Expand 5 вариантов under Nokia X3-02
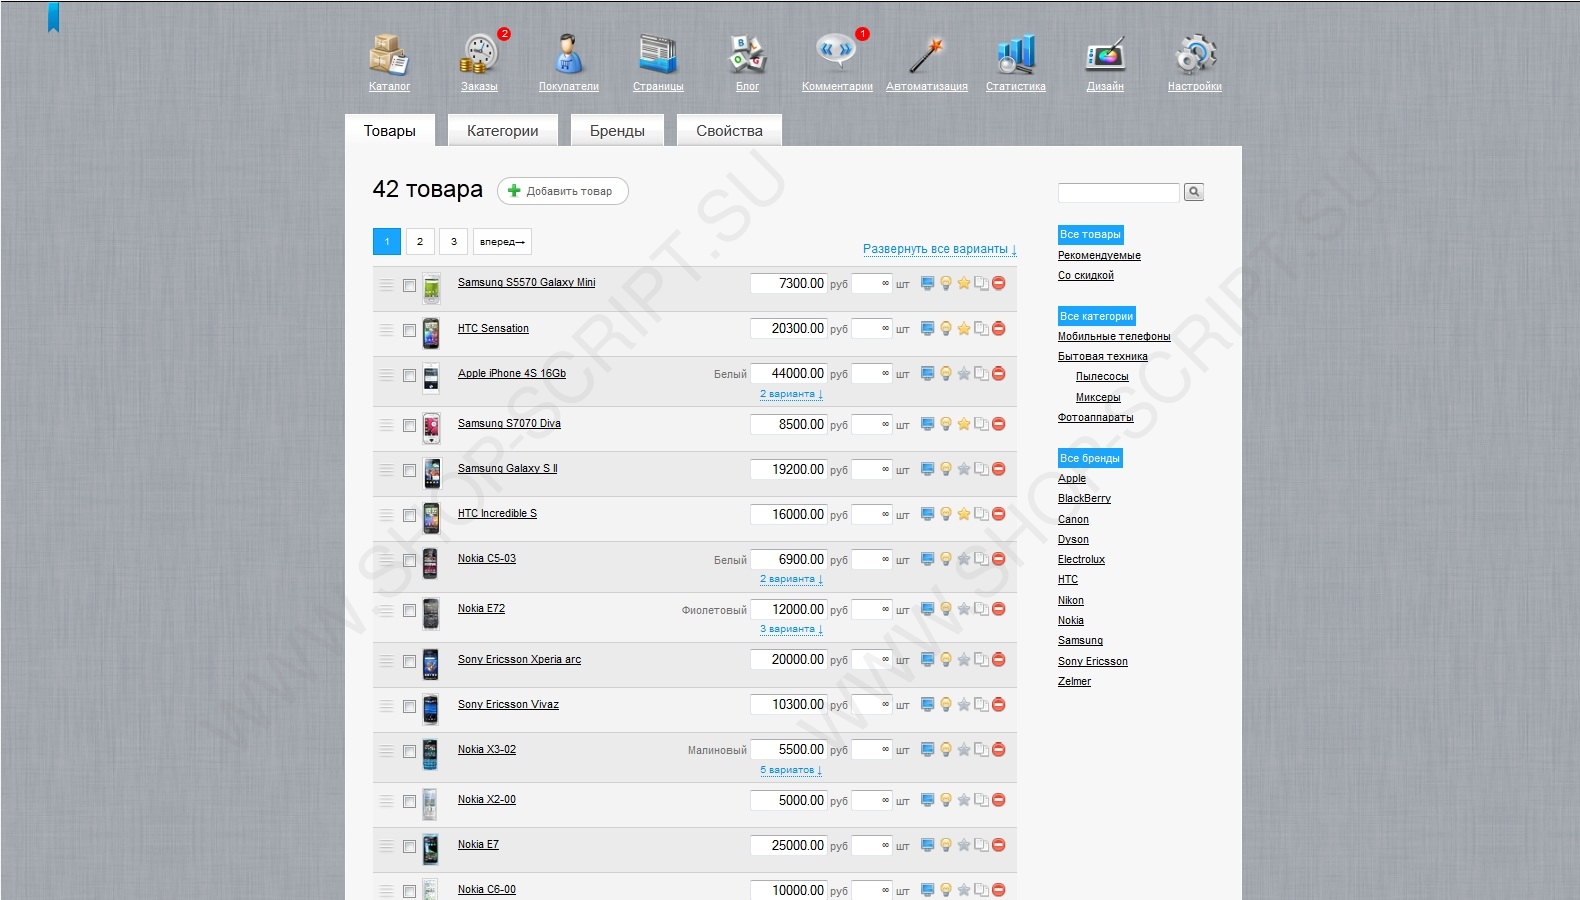 pyautogui.click(x=791, y=770)
